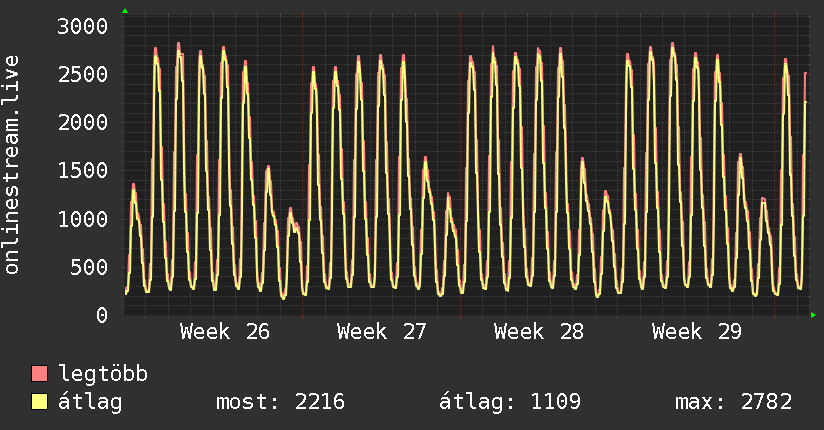Click the max: 2782 statistic
Viewport: 824px width, 430px height.
click(x=734, y=402)
